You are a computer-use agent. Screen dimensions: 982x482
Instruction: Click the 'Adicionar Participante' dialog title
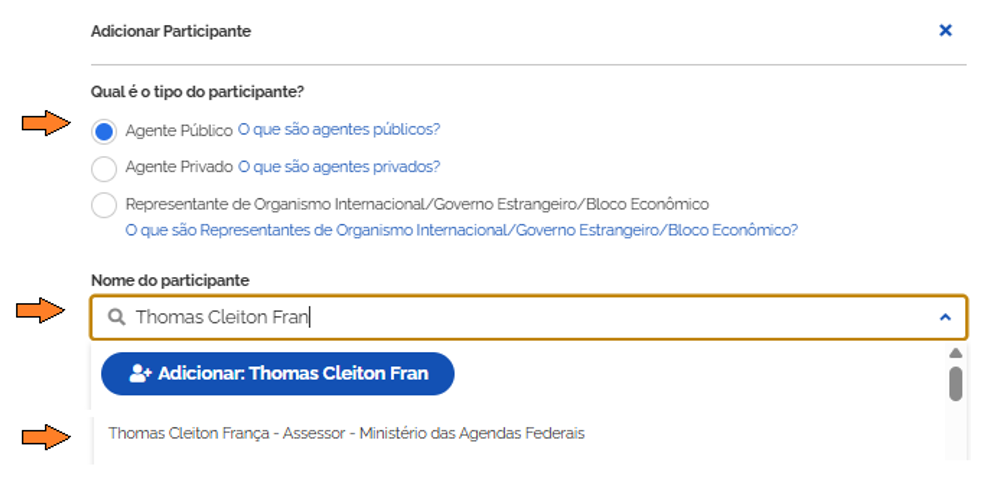[171, 32]
